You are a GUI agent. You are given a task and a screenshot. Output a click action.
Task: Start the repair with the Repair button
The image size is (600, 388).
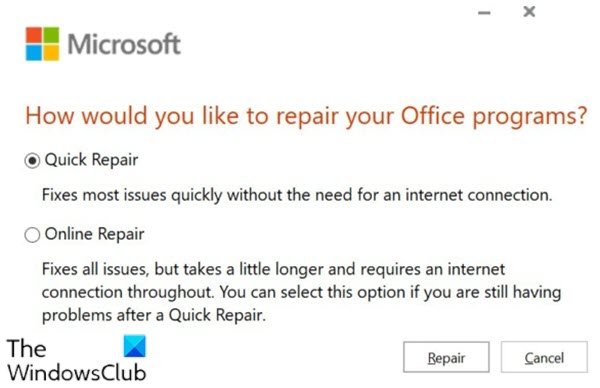pyautogui.click(x=446, y=357)
